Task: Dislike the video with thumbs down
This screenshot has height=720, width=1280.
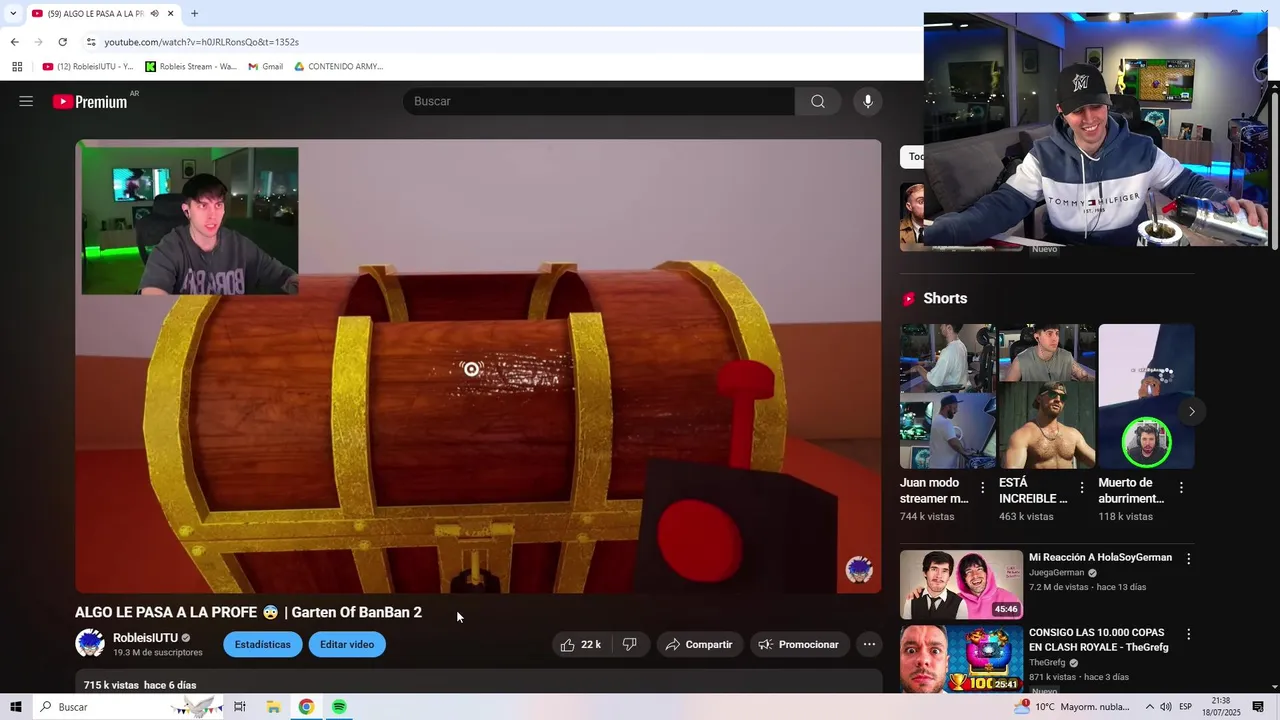Action: (x=630, y=645)
